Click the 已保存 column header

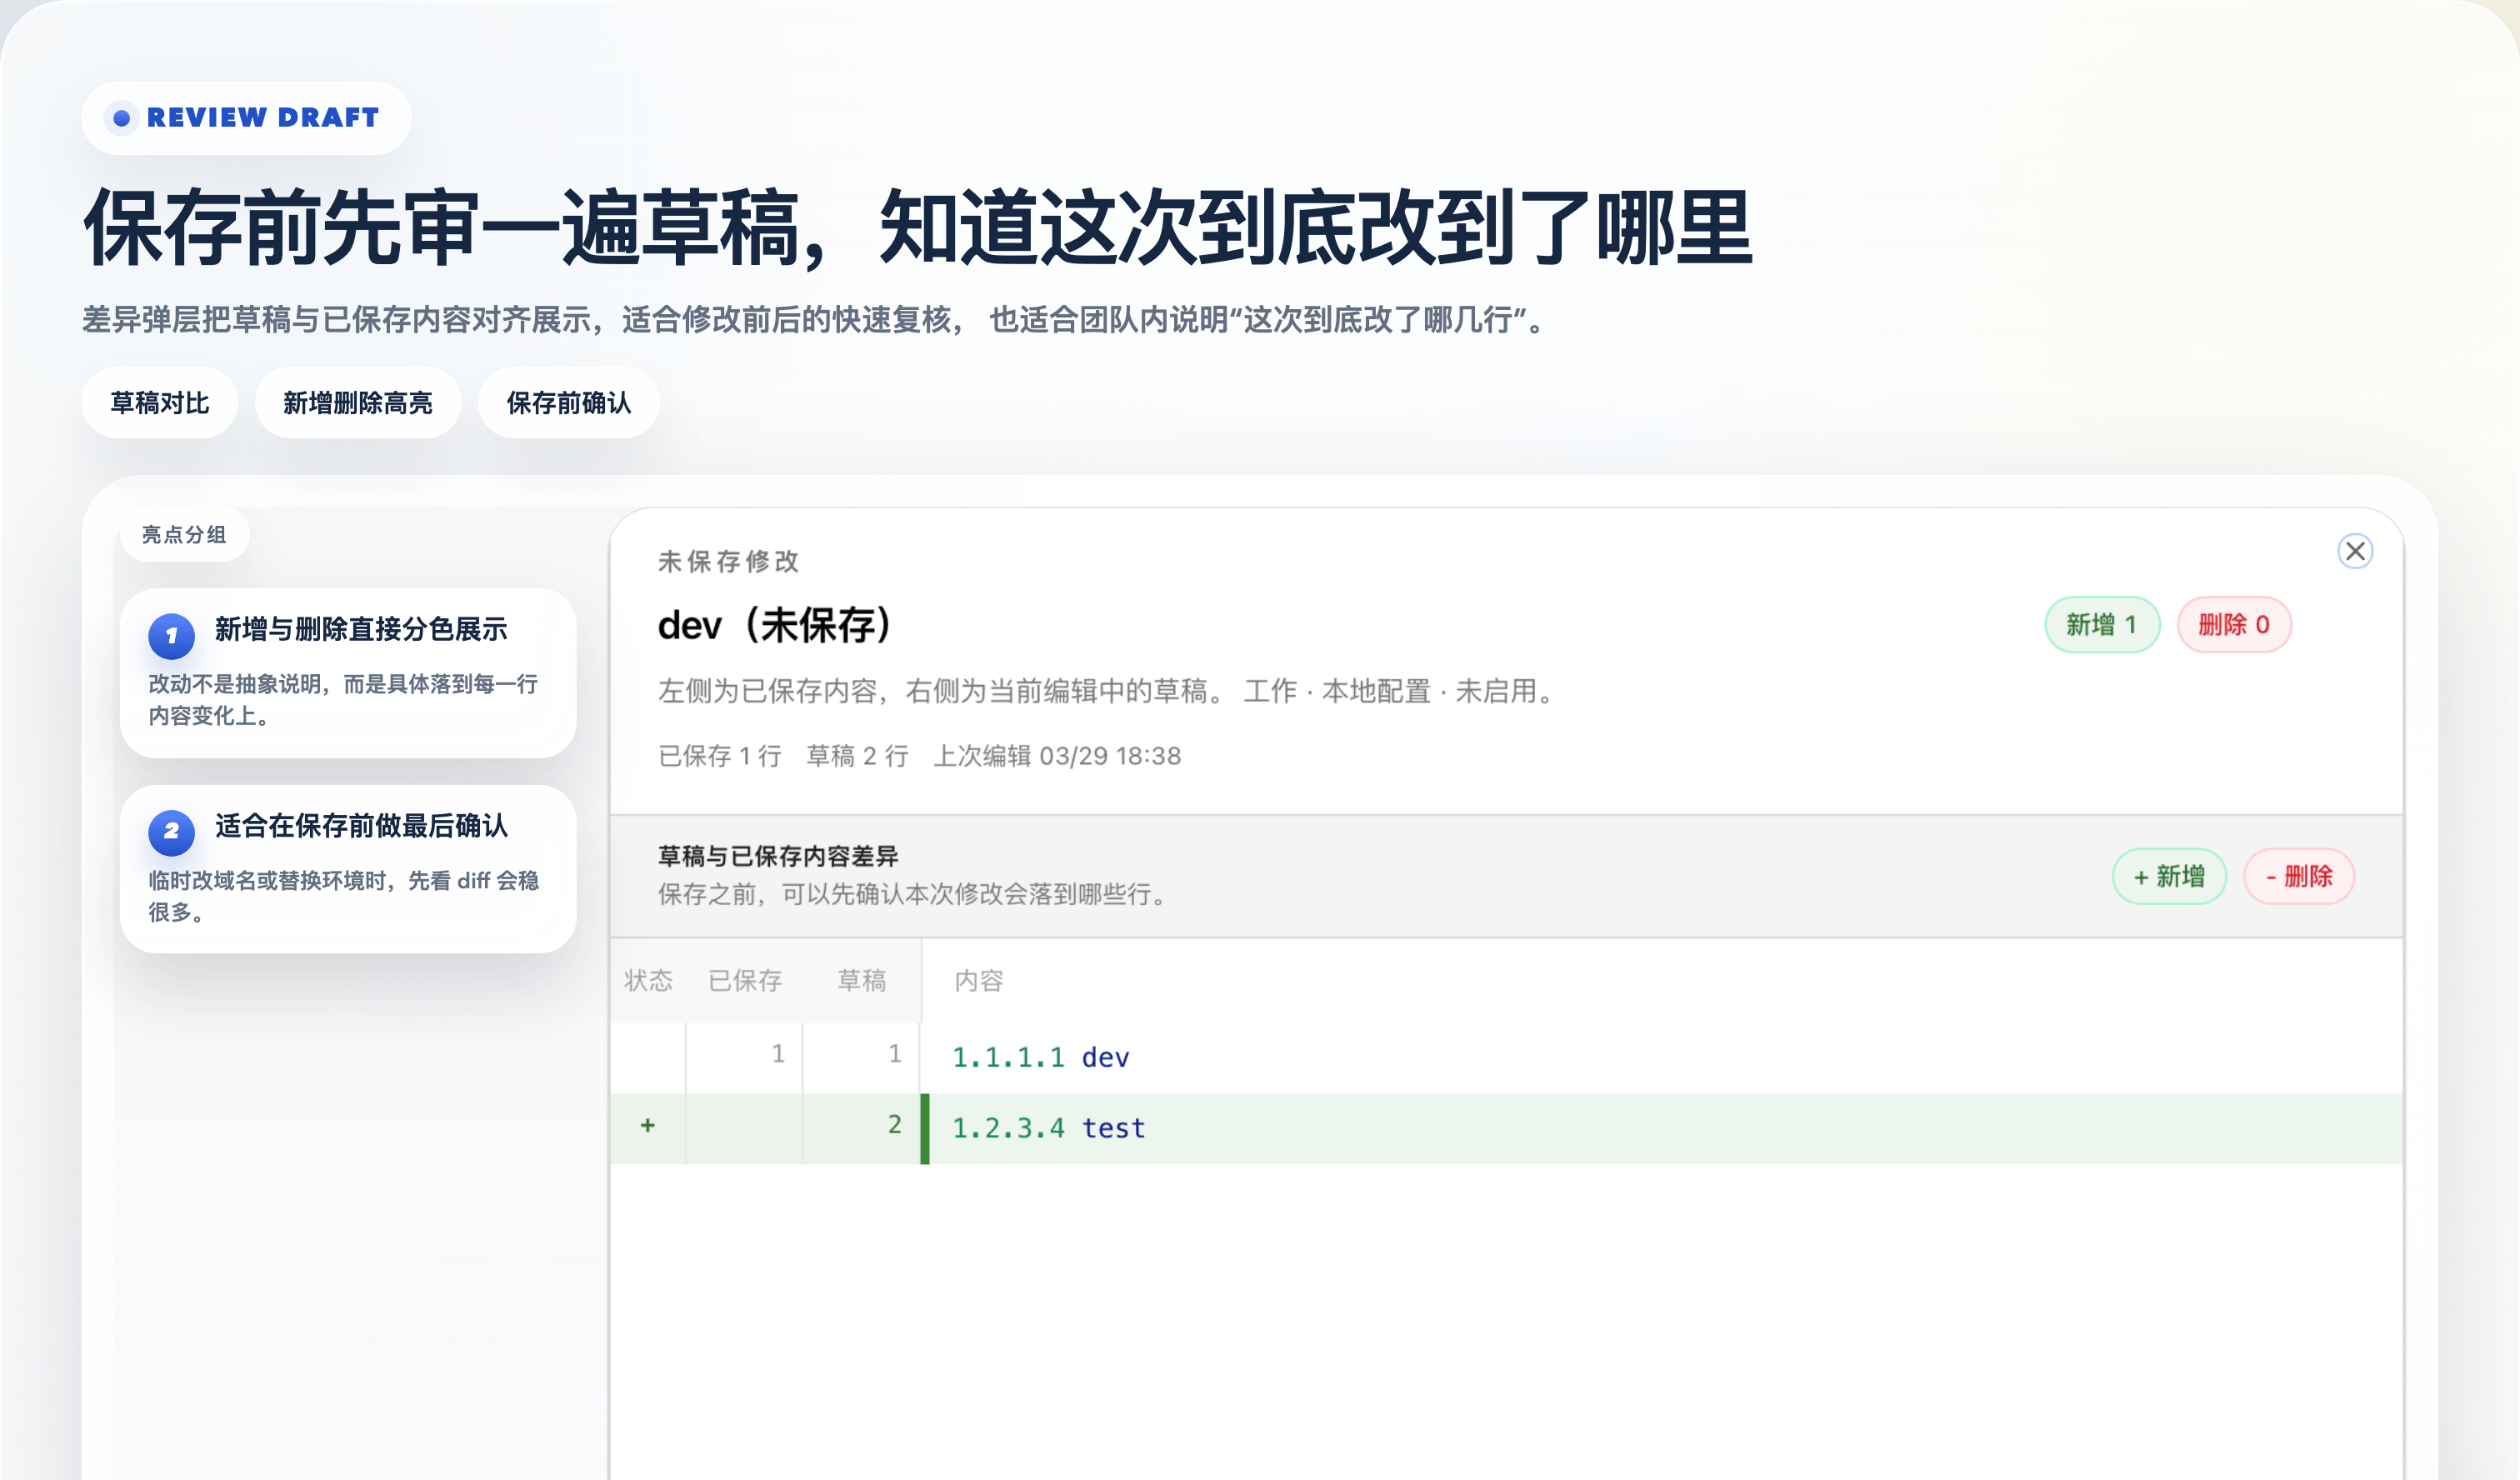[x=745, y=981]
